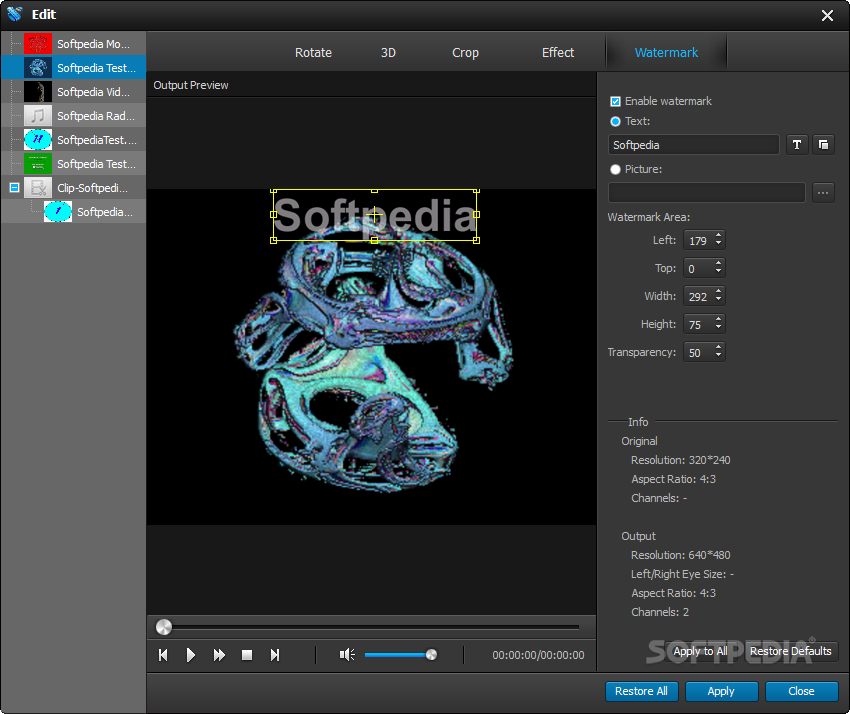This screenshot has width=850, height=714.
Task: Click the watermark text input field
Action: click(x=693, y=145)
